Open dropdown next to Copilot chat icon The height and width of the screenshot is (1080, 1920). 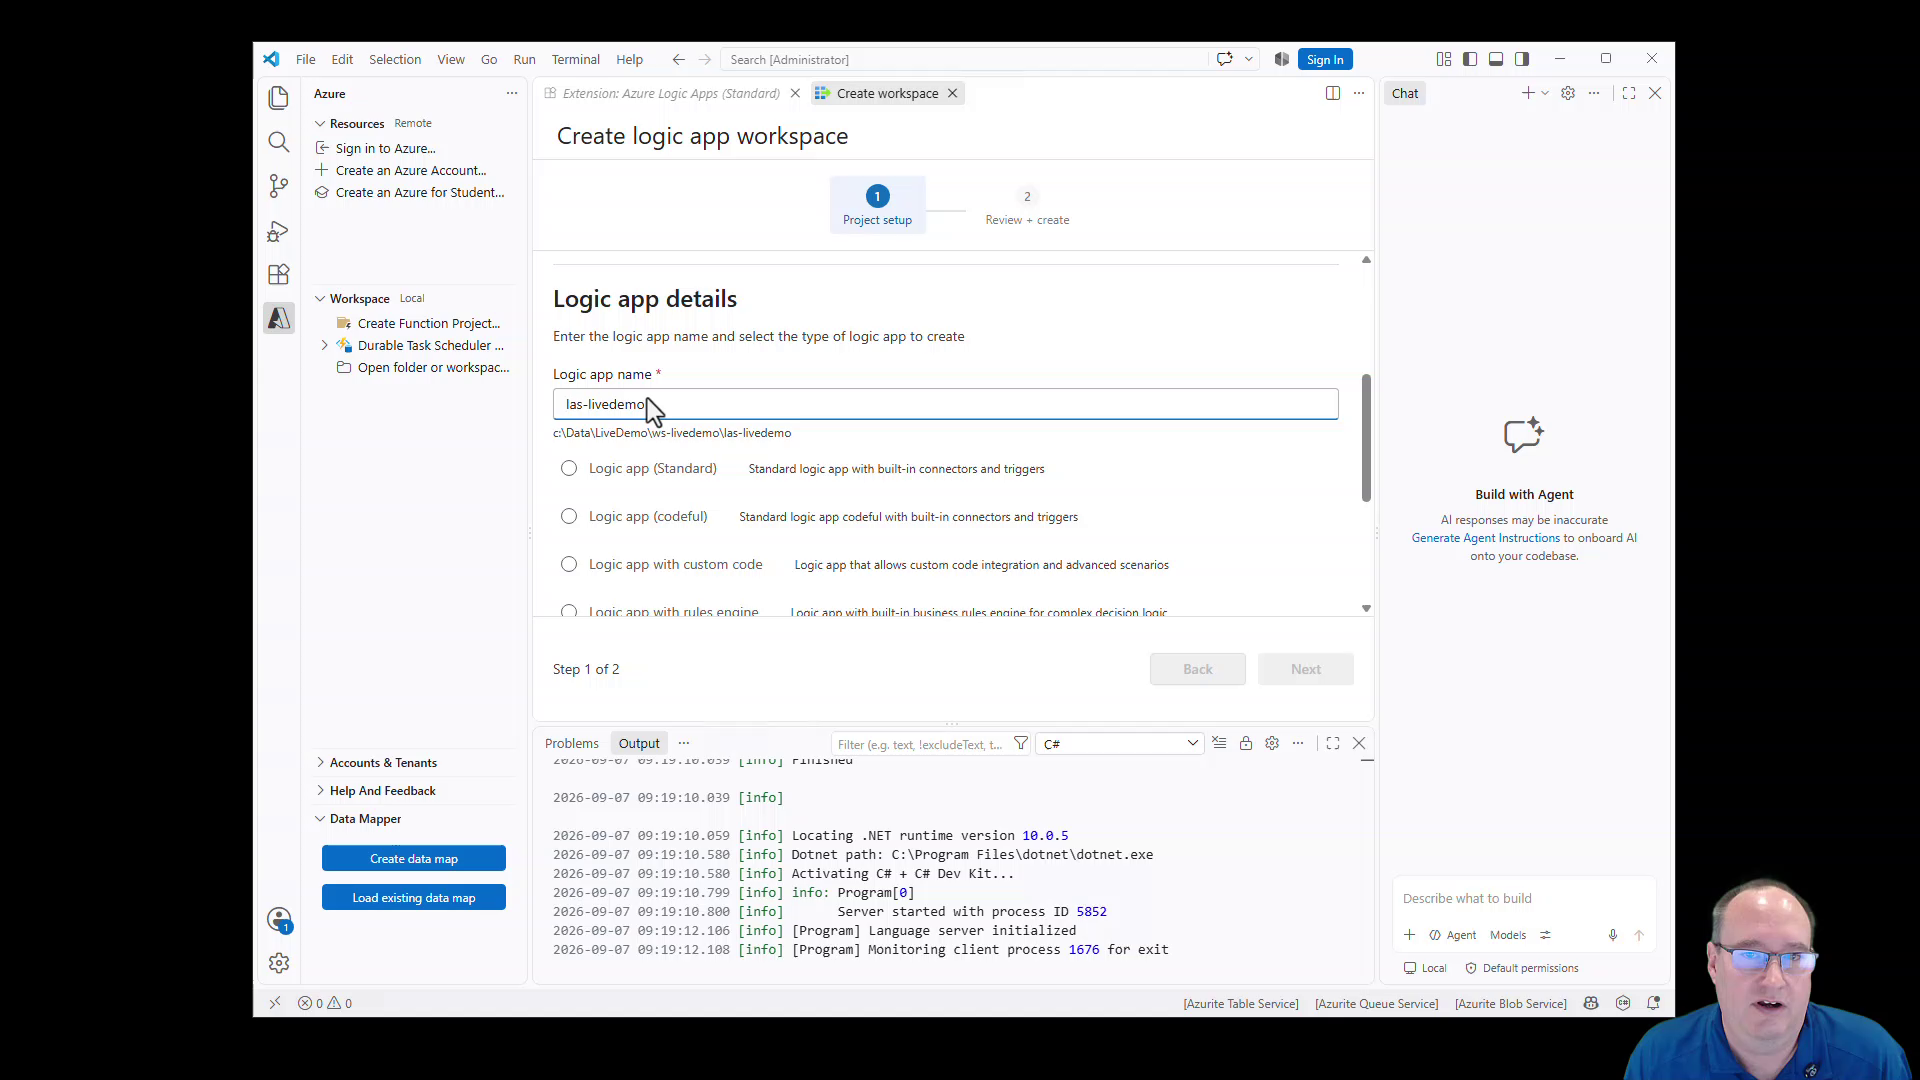point(1248,59)
